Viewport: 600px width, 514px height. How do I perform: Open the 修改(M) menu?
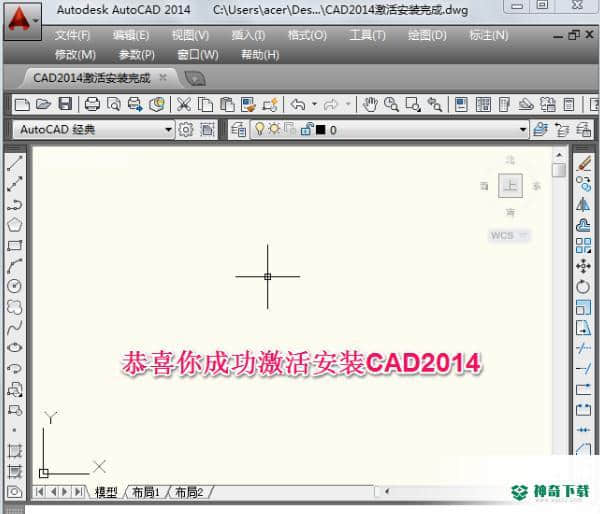(75, 55)
